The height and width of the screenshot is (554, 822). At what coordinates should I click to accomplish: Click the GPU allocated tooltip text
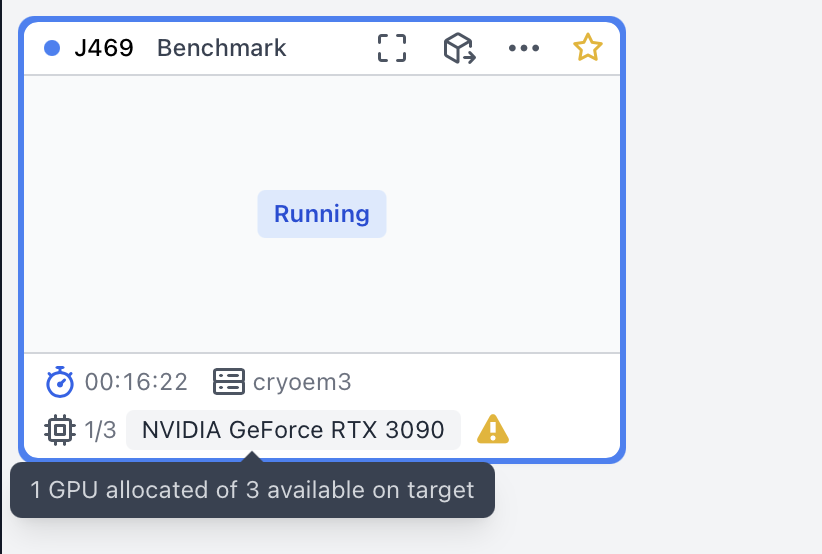252,490
